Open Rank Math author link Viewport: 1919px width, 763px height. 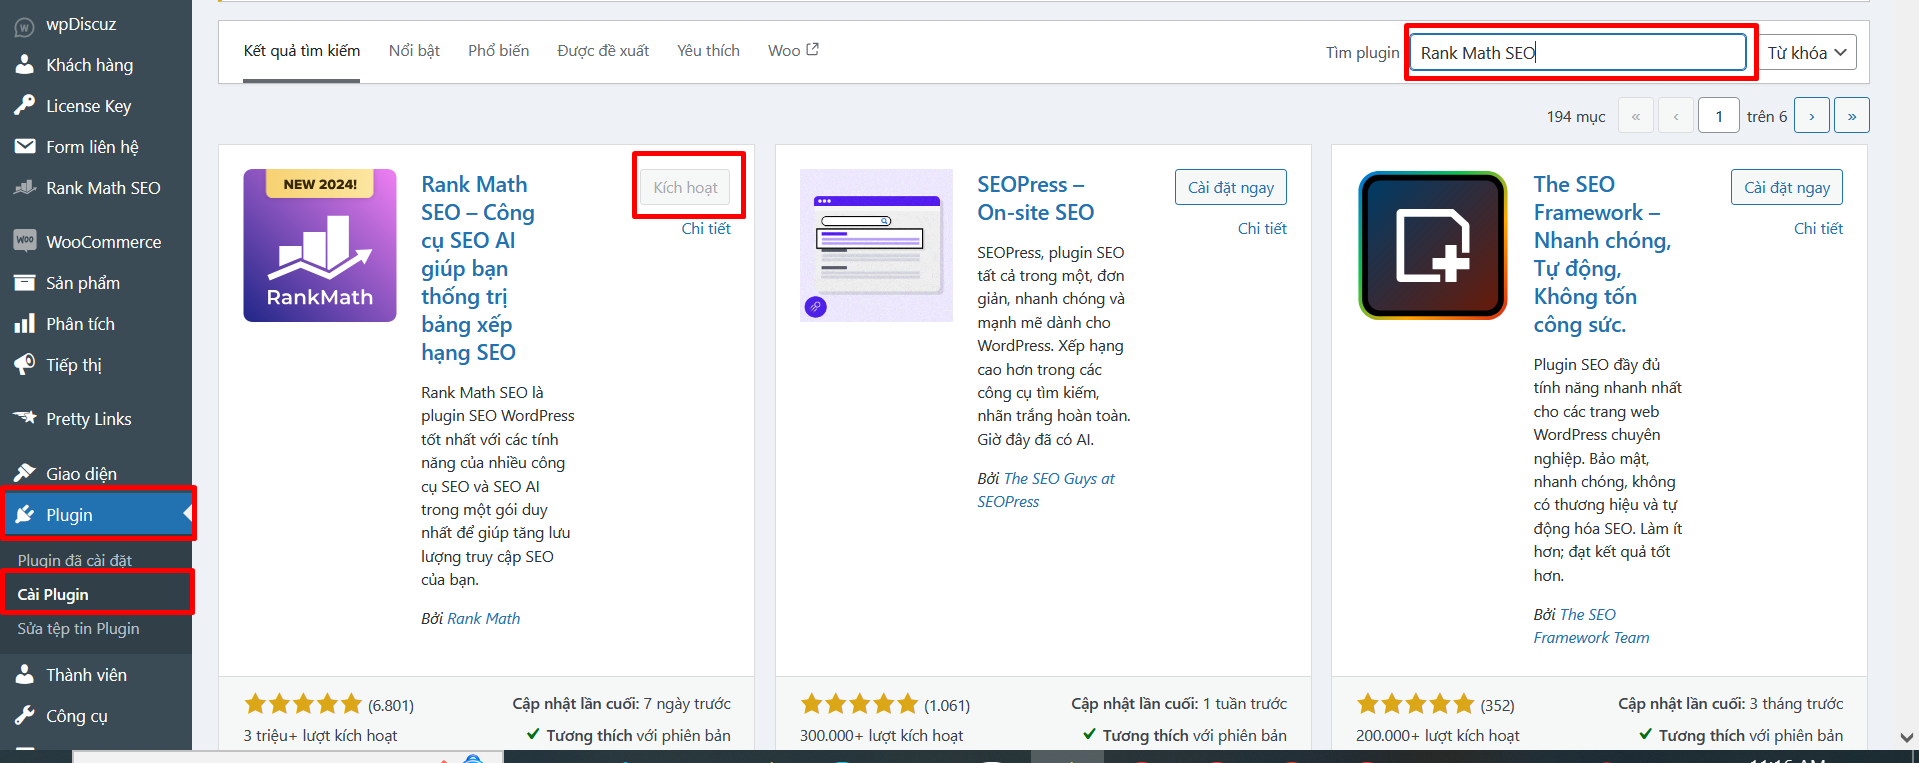click(x=484, y=618)
